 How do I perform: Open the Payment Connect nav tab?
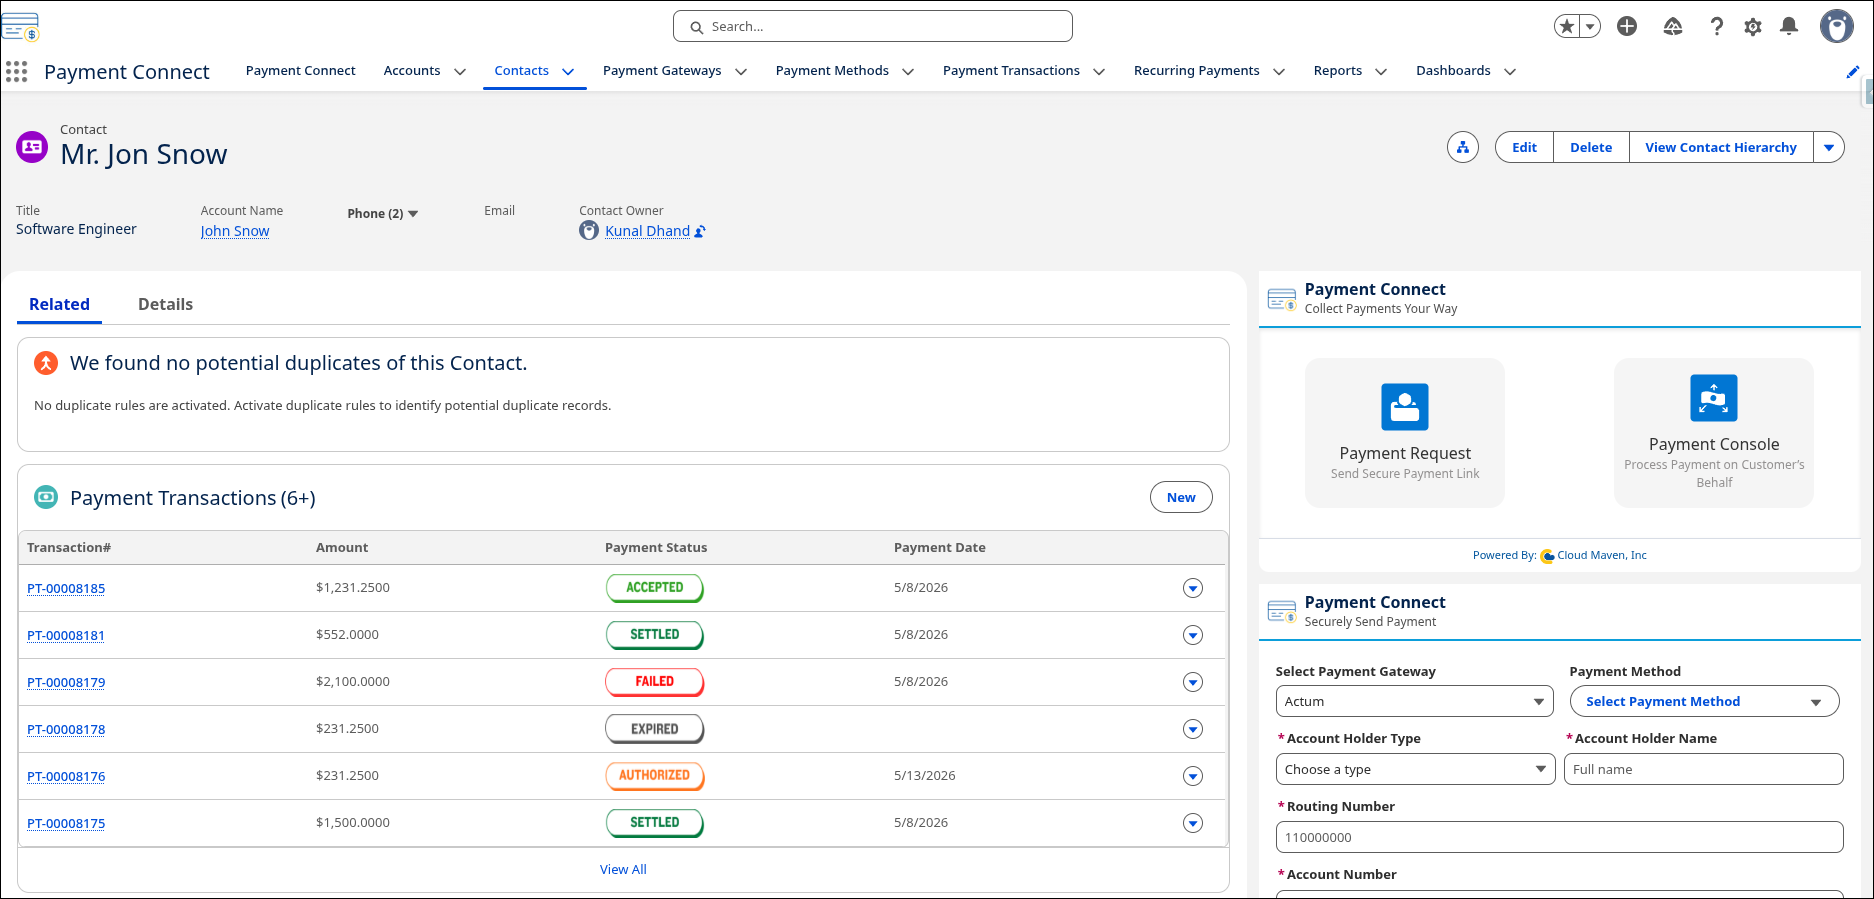click(301, 71)
